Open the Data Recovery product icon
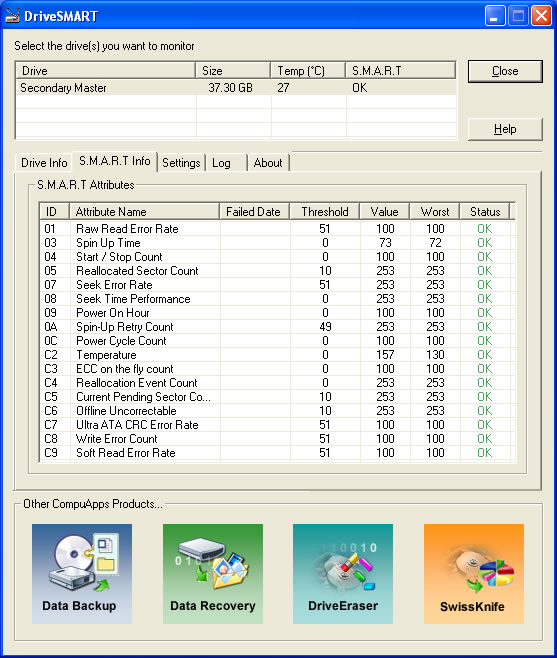Viewport: 557px width, 658px height. (213, 574)
